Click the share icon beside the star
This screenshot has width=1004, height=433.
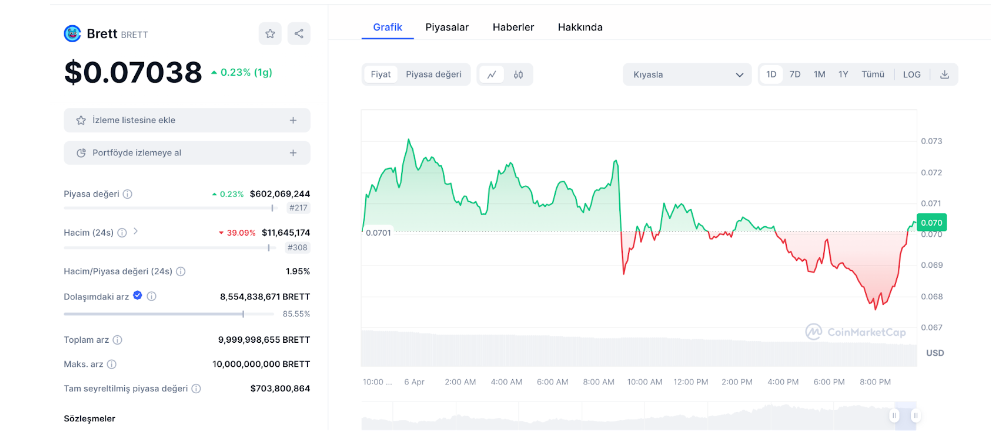click(x=299, y=33)
